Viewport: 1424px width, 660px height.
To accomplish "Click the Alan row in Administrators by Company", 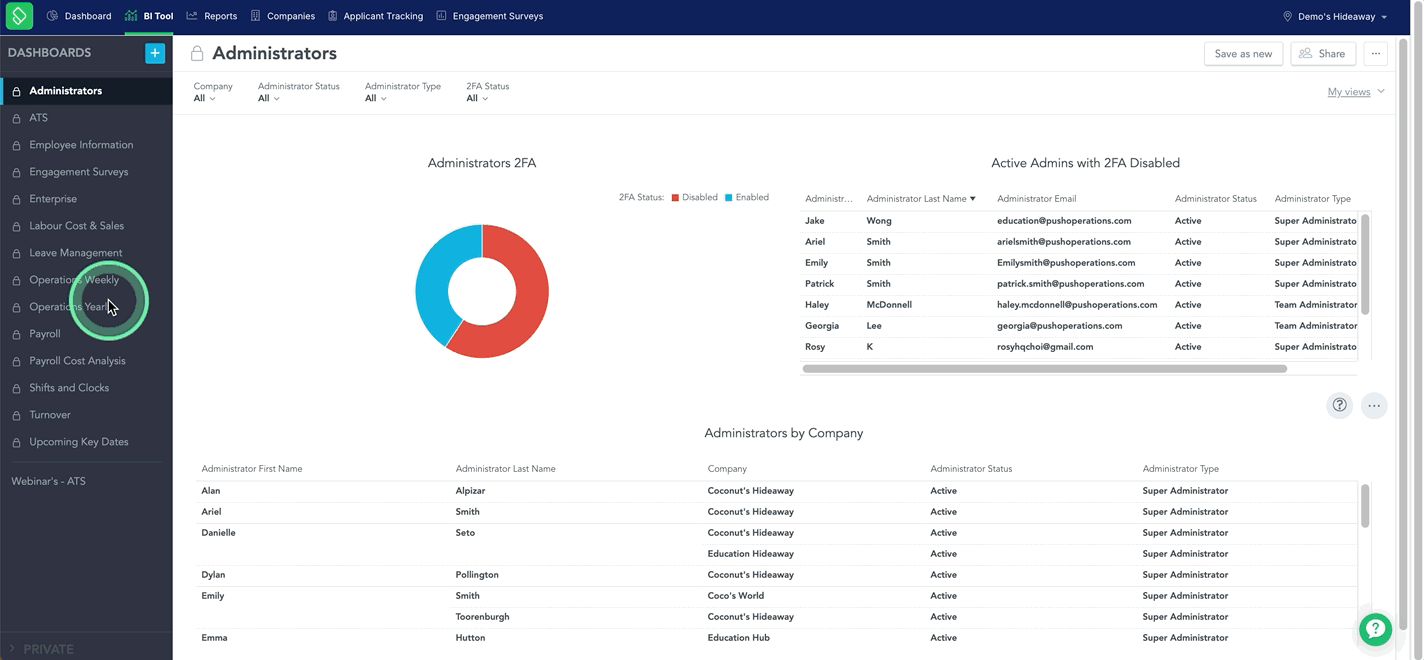I will pyautogui.click(x=777, y=491).
